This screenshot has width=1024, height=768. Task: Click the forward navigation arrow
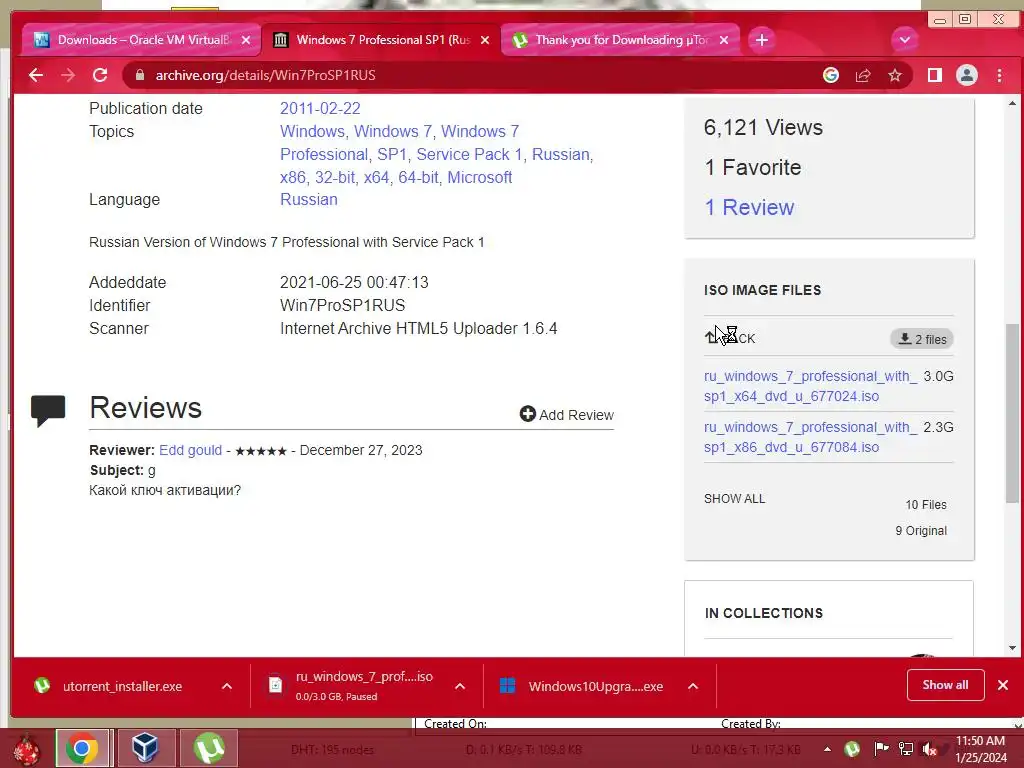68,75
